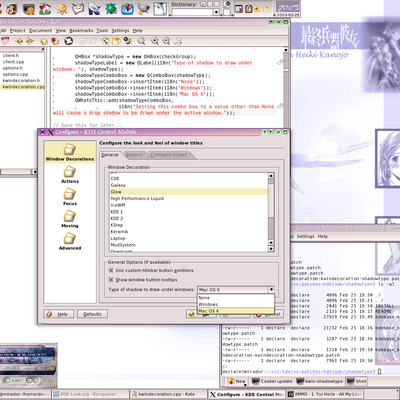Click the Kate zoom in magnifier icon
This screenshot has height=400, width=400.
tap(155, 41)
